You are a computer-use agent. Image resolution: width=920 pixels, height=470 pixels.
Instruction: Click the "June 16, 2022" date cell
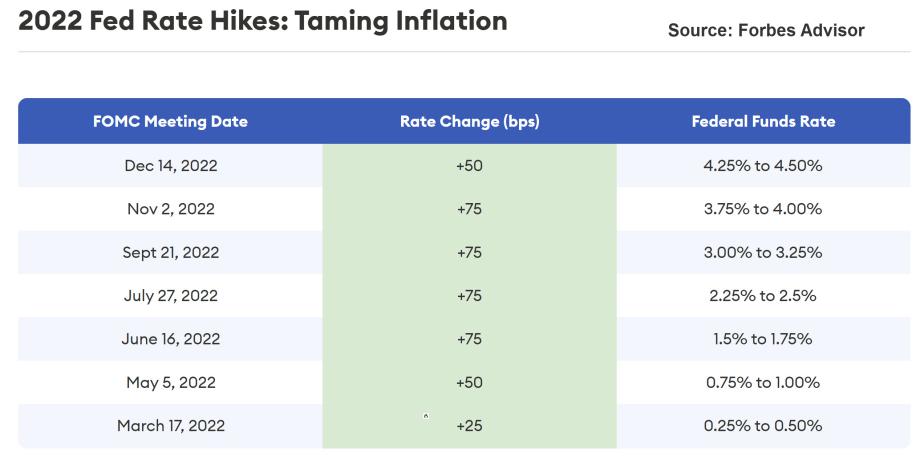(x=170, y=339)
